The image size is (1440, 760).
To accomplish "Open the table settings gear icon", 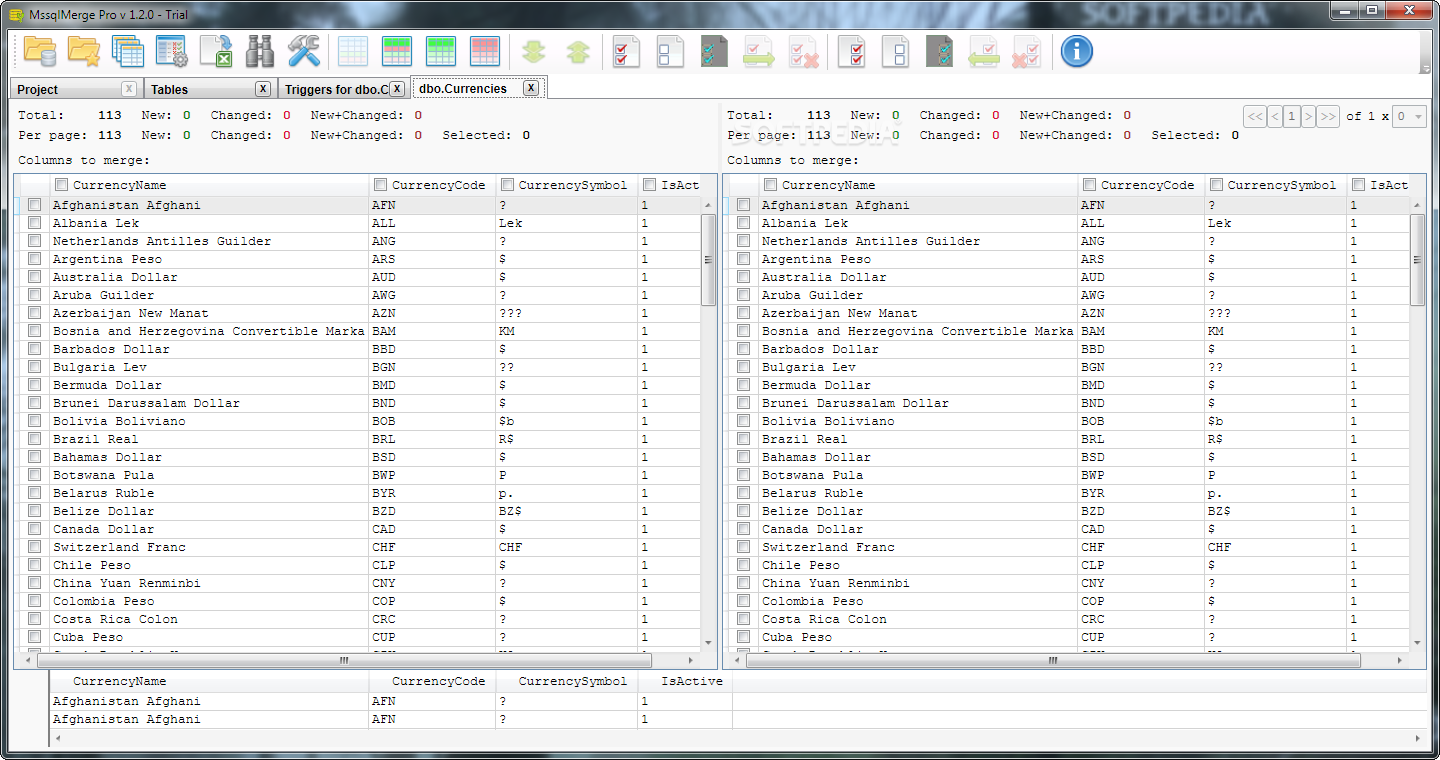I will (172, 51).
